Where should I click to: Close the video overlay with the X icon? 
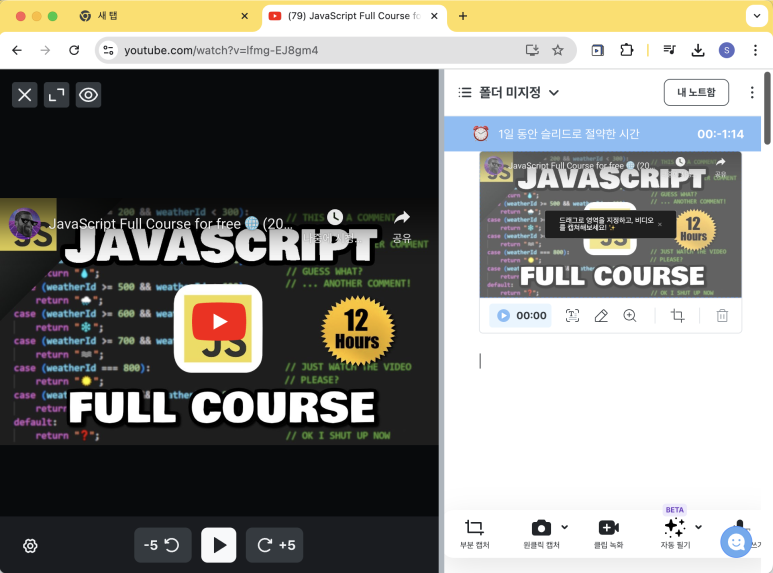click(25, 95)
